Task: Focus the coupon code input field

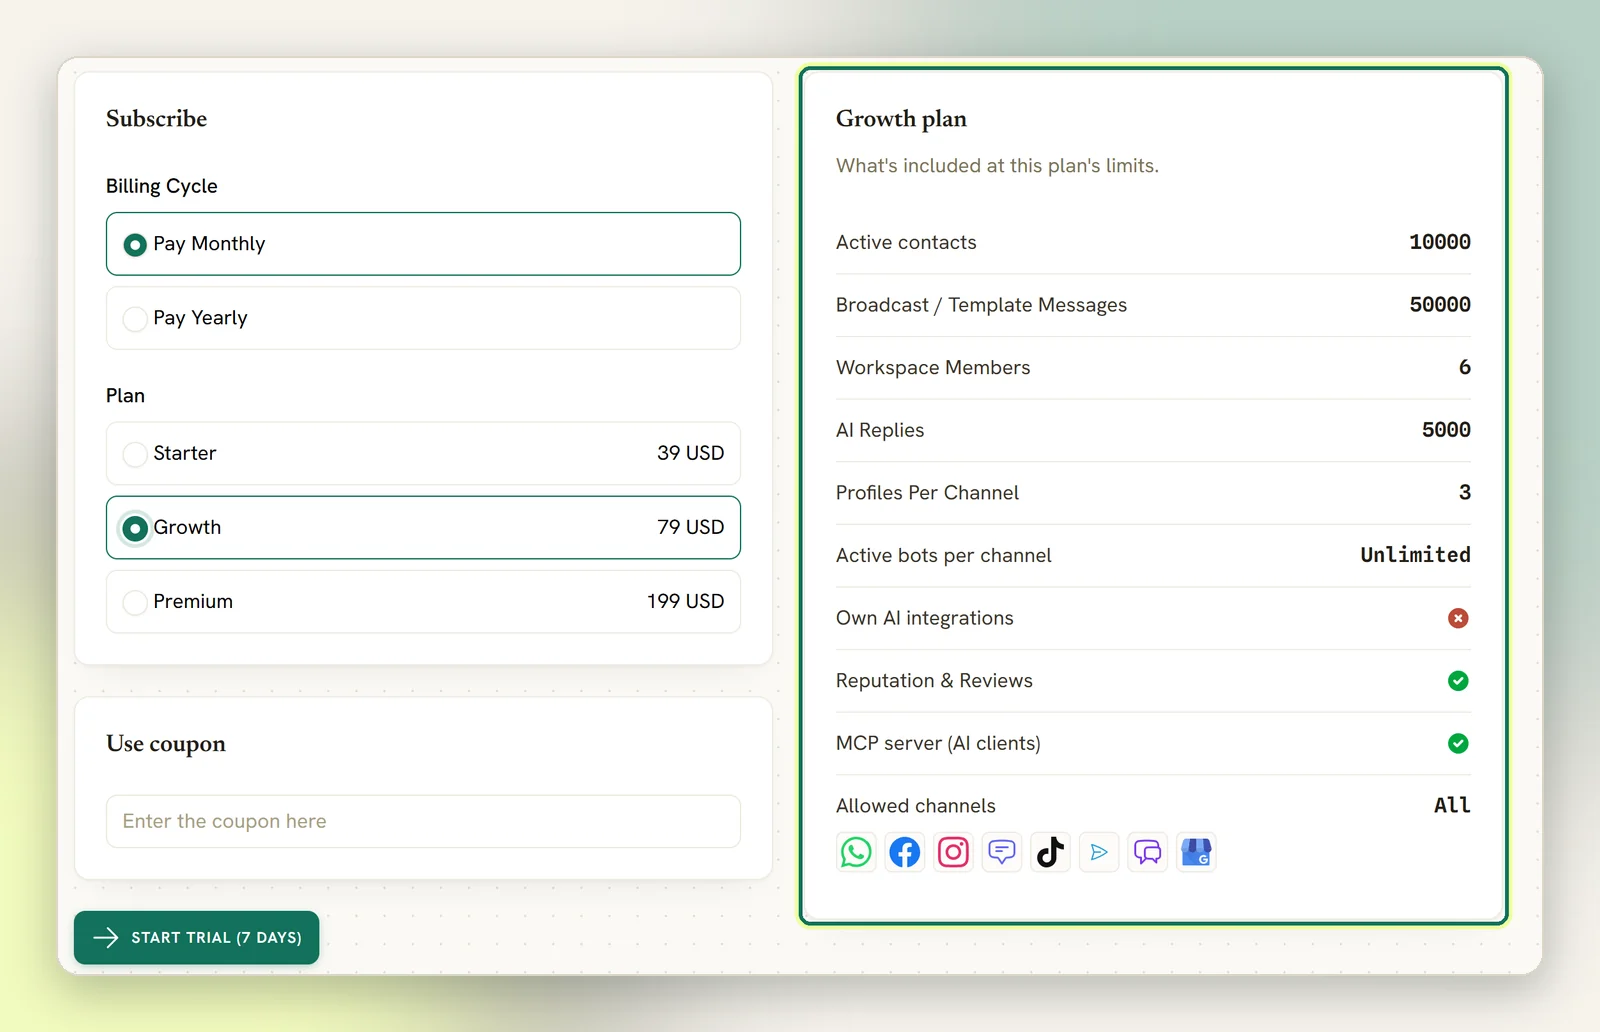Action: [x=423, y=821]
